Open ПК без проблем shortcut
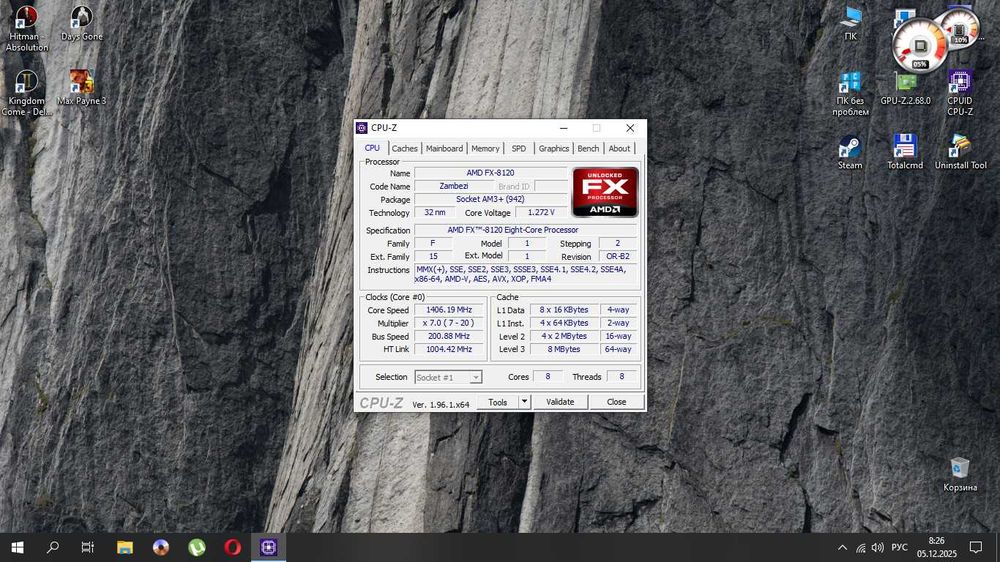 (x=850, y=93)
